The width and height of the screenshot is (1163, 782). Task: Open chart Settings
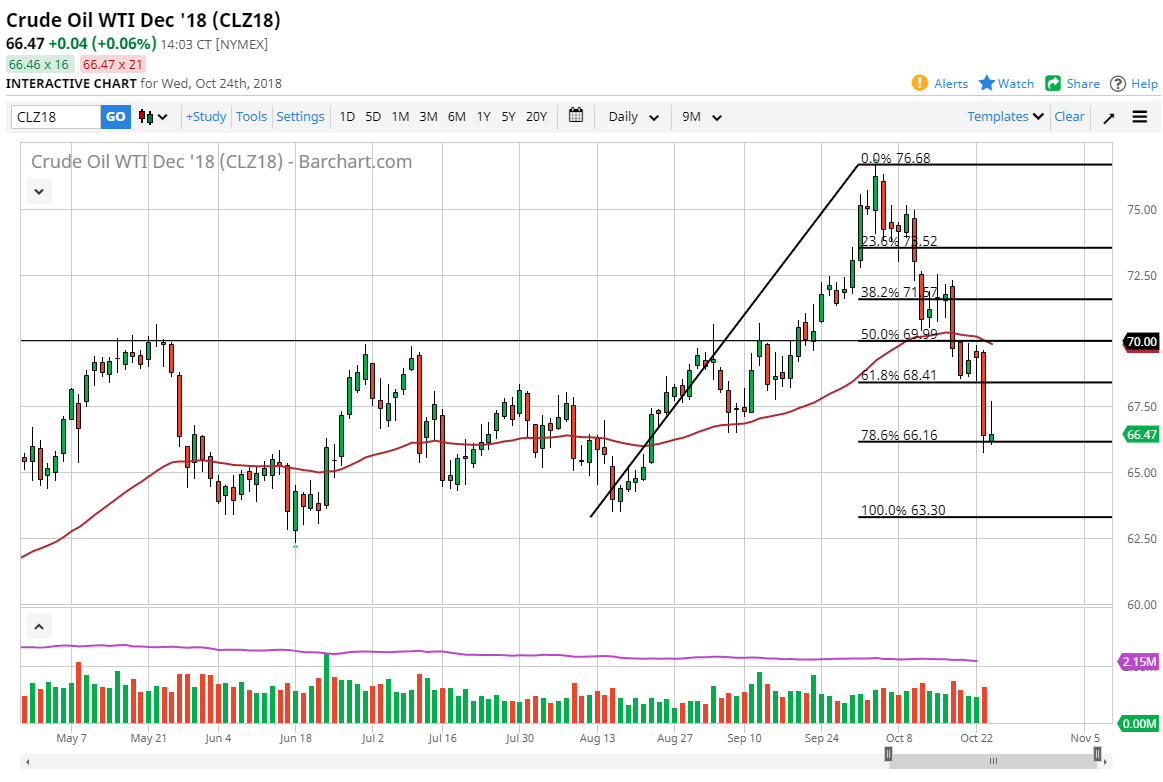[300, 116]
